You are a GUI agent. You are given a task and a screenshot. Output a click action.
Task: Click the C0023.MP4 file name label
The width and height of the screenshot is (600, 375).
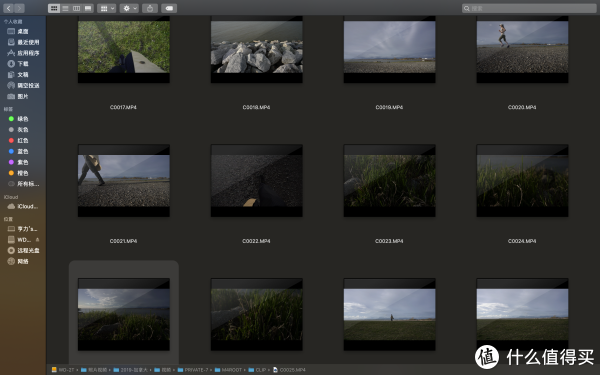tap(389, 241)
